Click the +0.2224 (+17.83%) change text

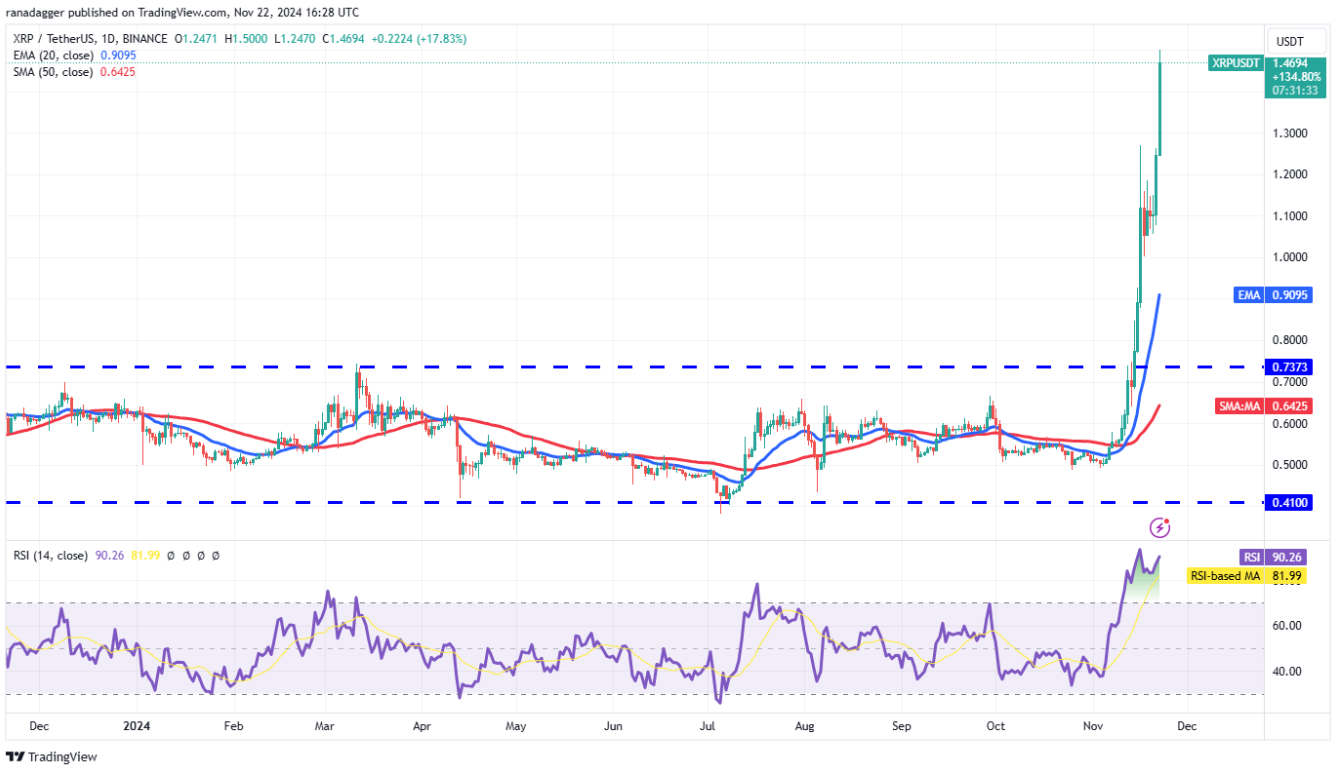[x=418, y=39]
